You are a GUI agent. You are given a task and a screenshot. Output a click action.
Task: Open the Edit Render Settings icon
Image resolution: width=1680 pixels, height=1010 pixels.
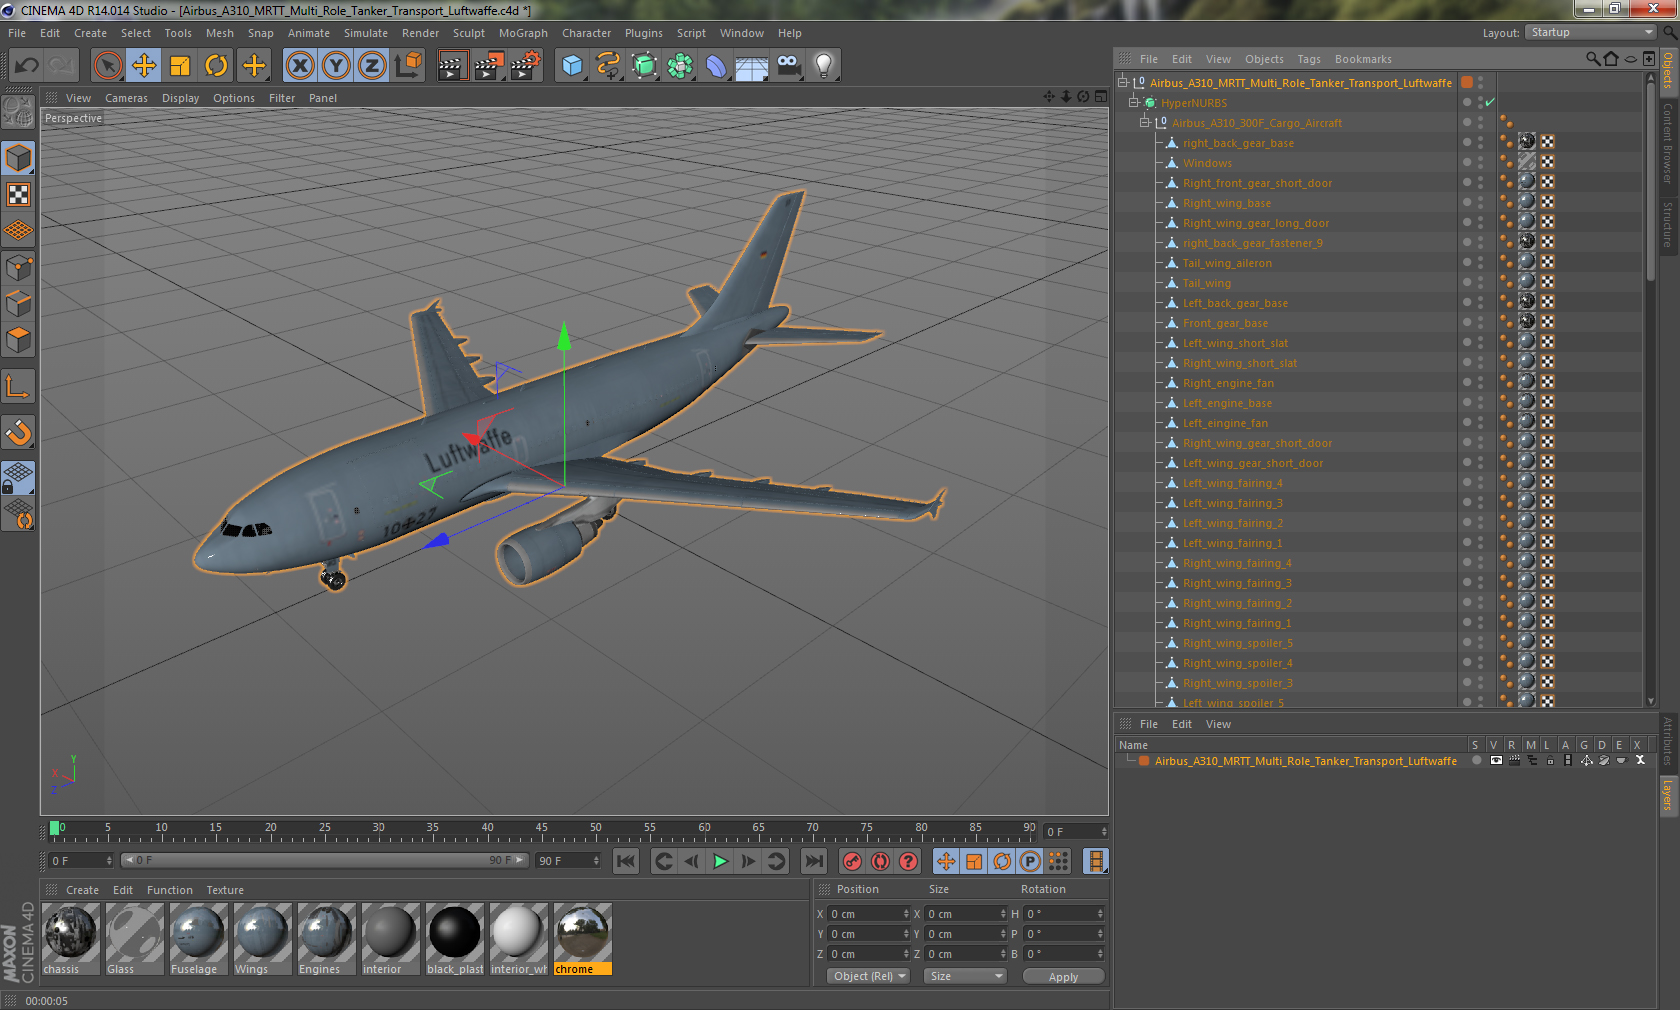[x=526, y=66]
